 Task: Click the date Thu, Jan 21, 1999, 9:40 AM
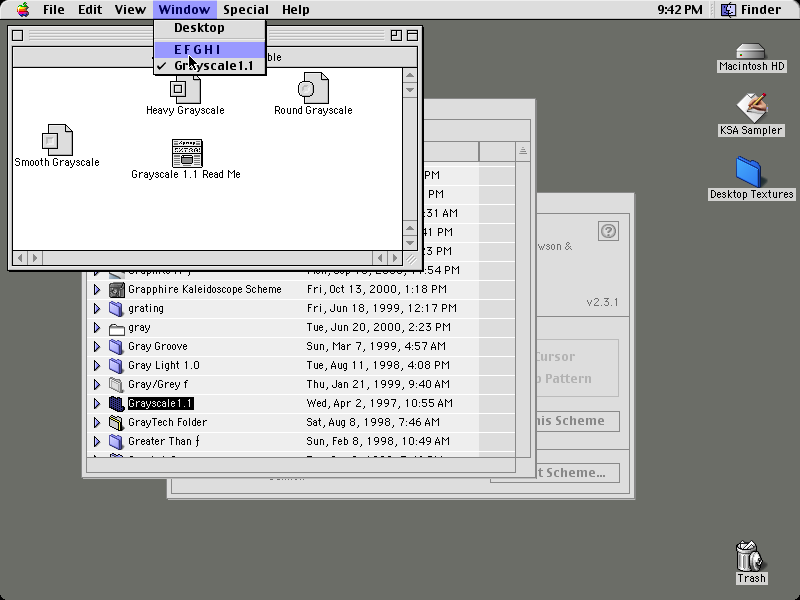click(378, 384)
